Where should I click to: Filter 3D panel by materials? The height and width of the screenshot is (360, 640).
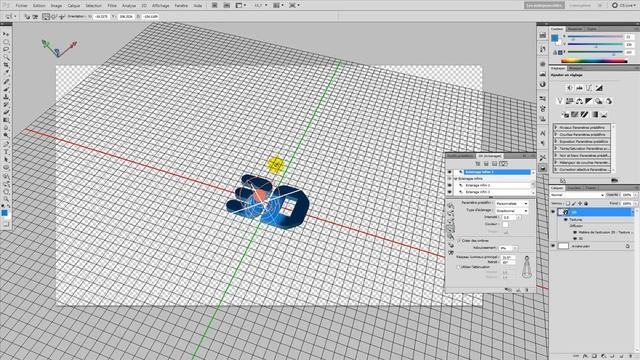pos(495,164)
